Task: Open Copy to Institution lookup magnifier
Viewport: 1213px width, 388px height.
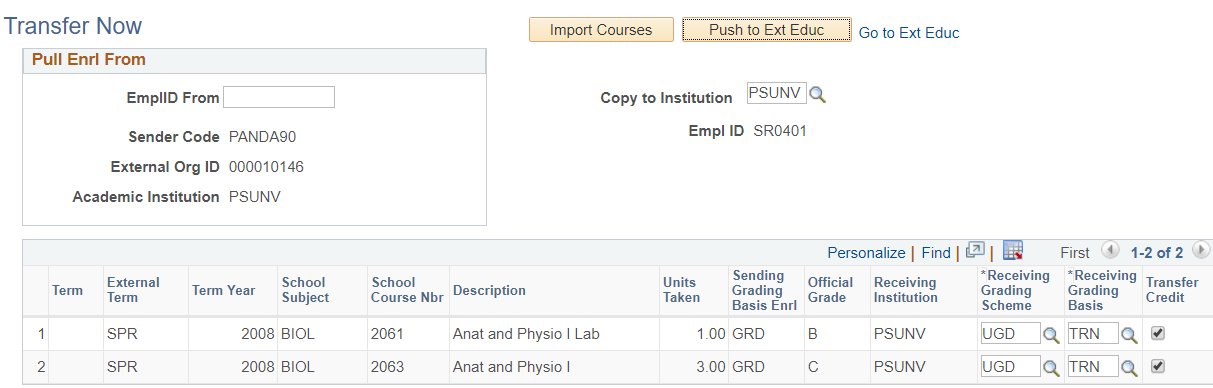Action: click(x=817, y=95)
